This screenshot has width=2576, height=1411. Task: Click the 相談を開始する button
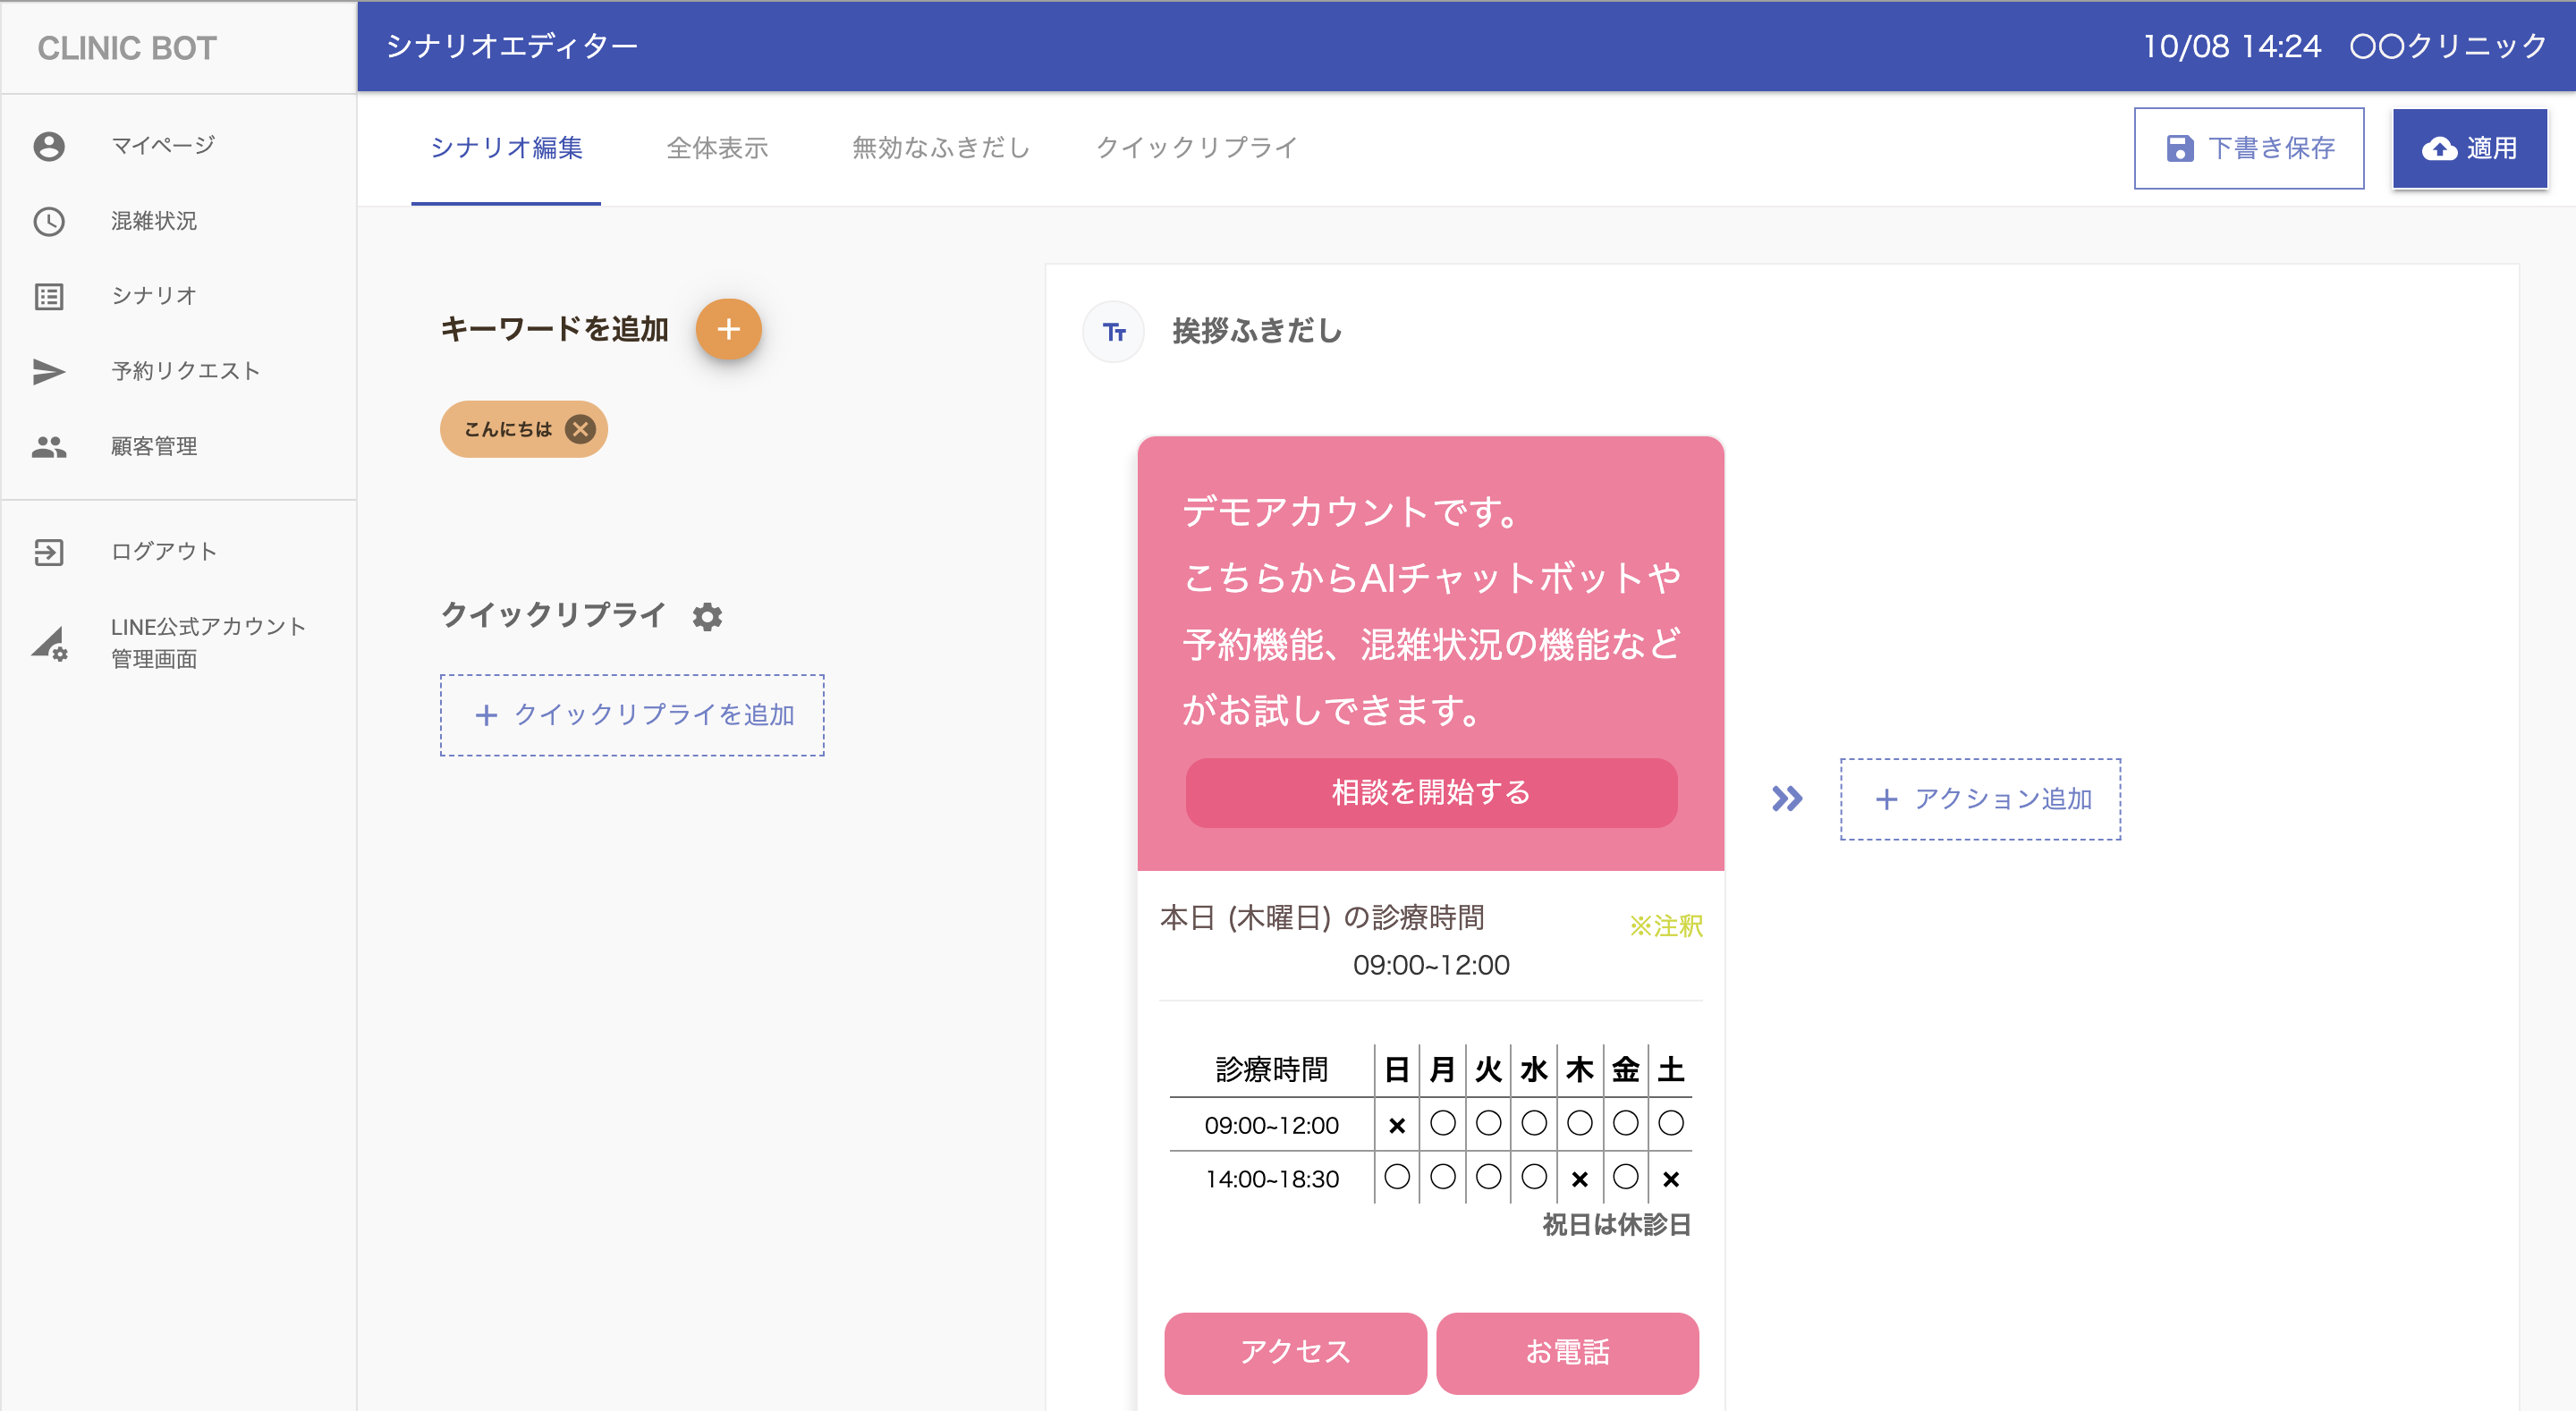(1430, 792)
